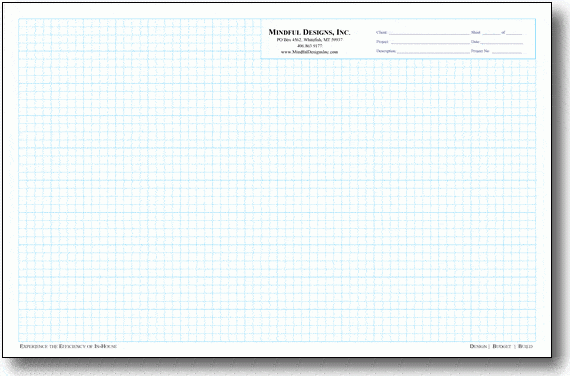Click the "Budget" word in the footer
This screenshot has height=376, width=570.
pyautogui.click(x=502, y=346)
